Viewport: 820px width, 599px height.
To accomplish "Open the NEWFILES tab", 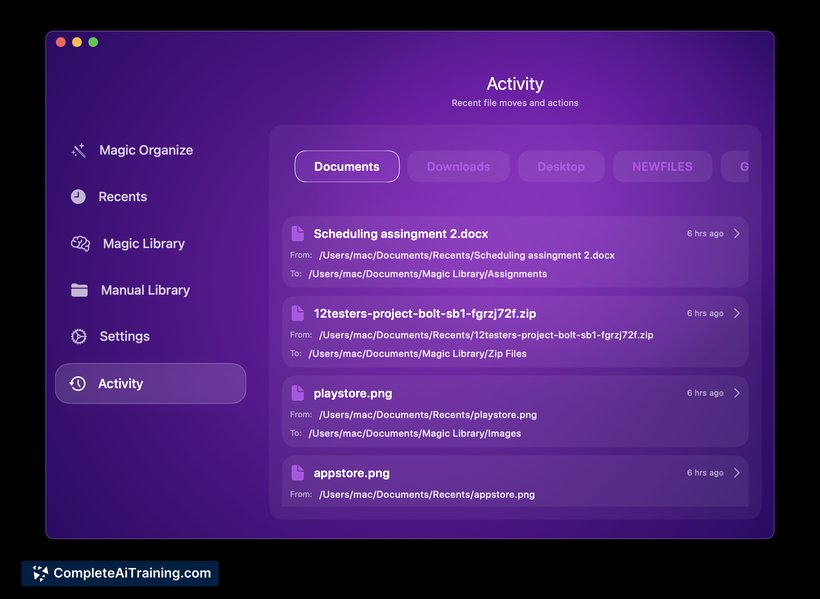I will pyautogui.click(x=663, y=166).
